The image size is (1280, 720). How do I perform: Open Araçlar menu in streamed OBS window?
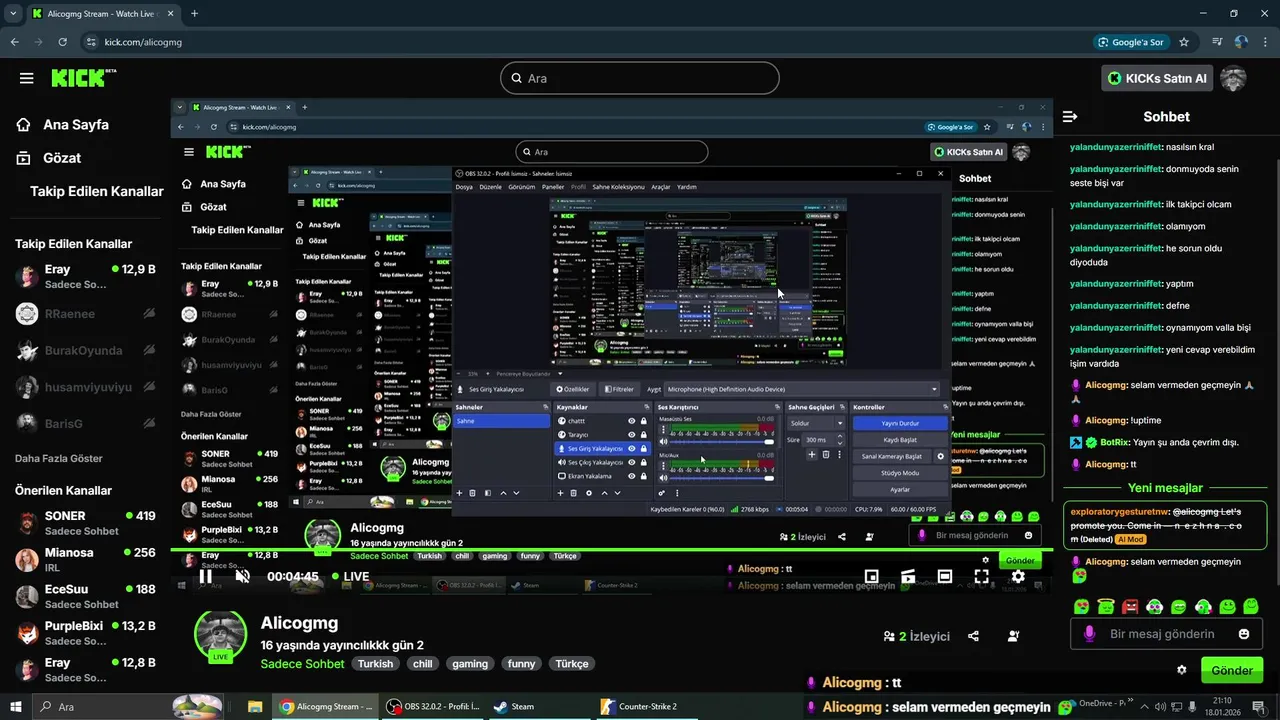(661, 187)
